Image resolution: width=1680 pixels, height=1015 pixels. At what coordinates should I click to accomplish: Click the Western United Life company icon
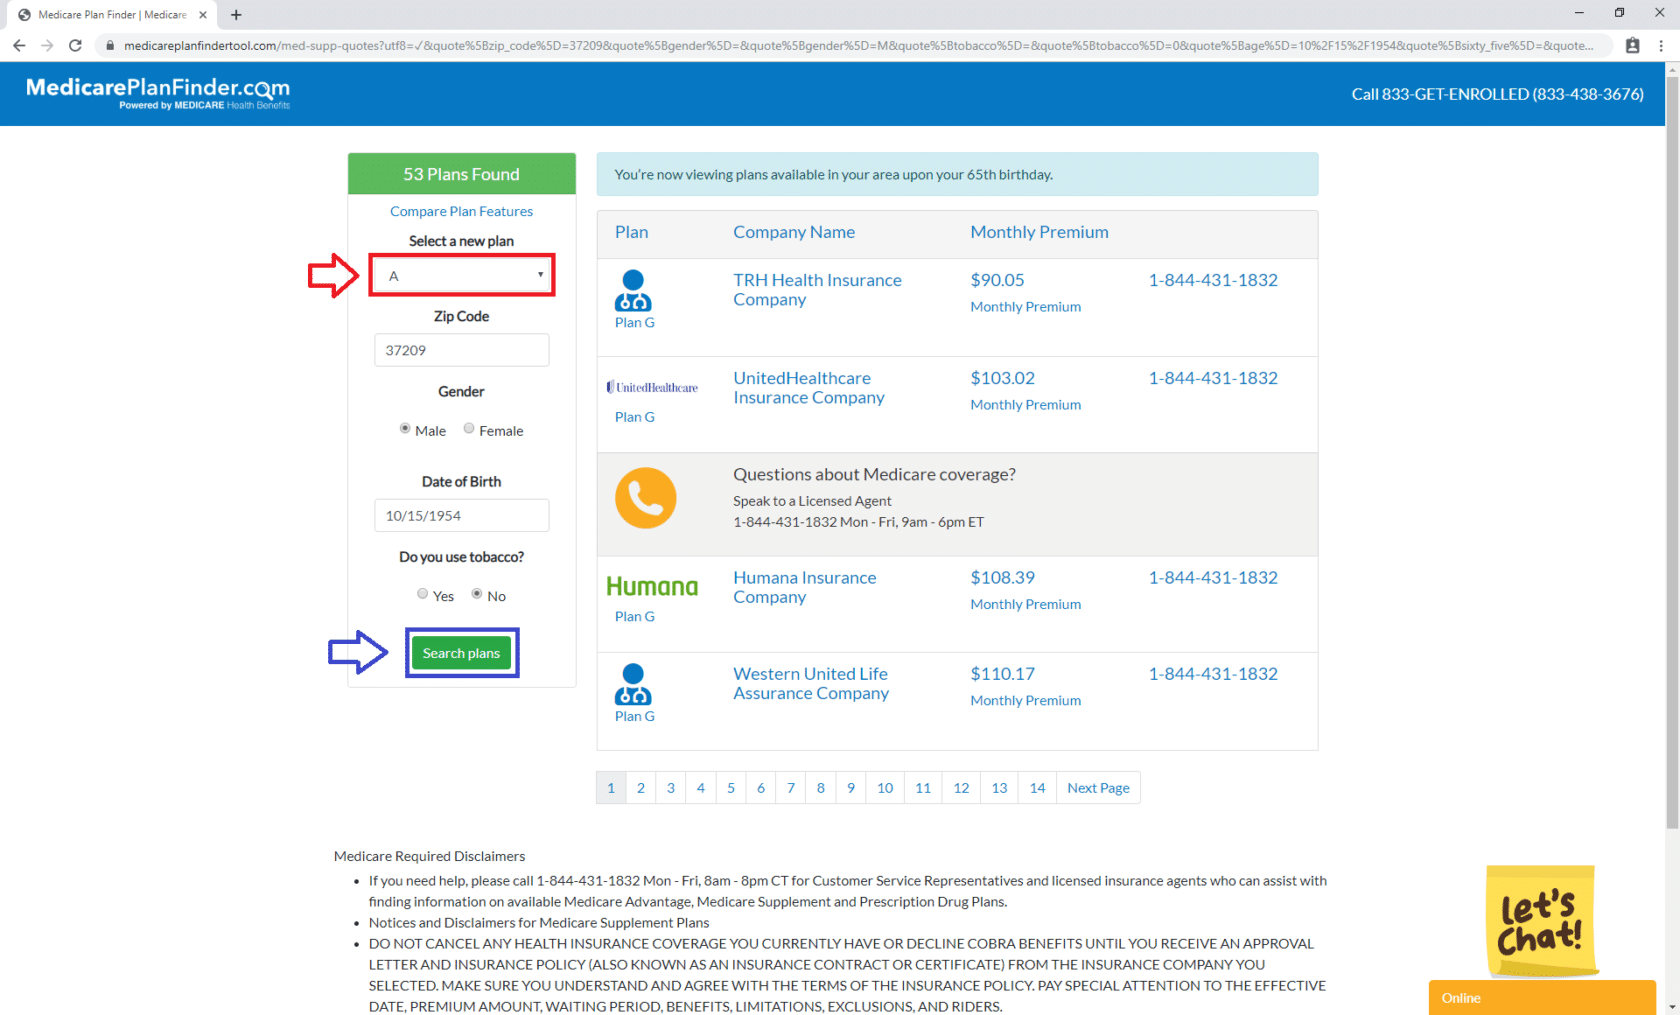click(x=633, y=684)
